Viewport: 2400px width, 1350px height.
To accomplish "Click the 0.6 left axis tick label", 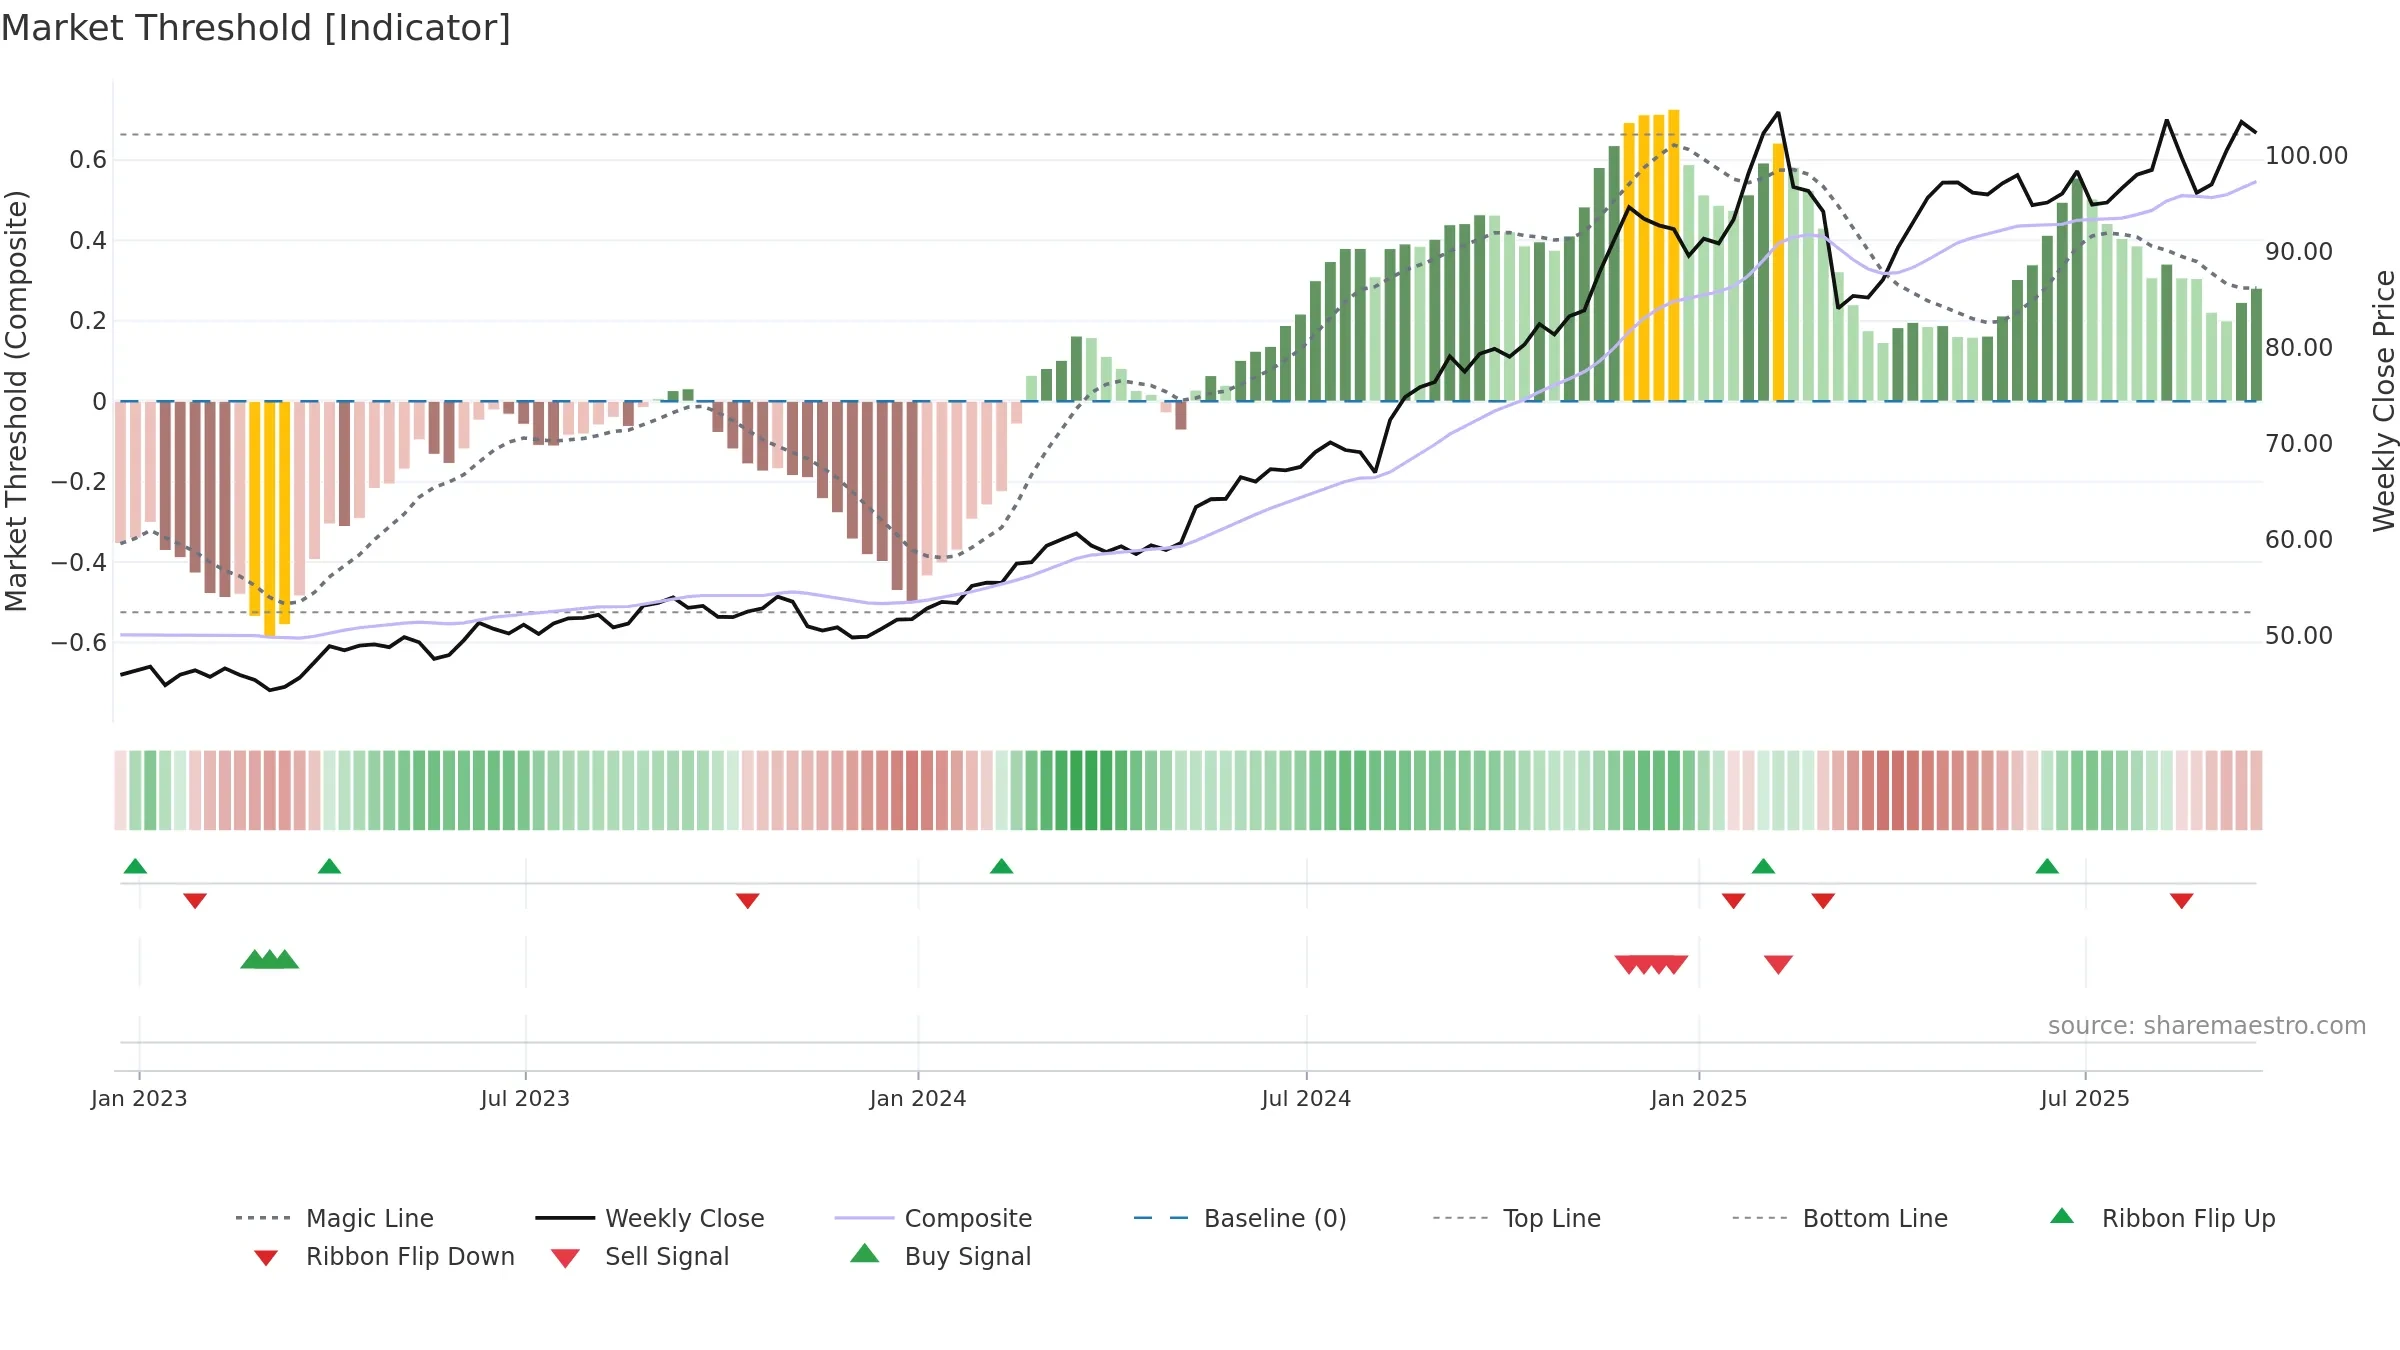I will 88,160.
